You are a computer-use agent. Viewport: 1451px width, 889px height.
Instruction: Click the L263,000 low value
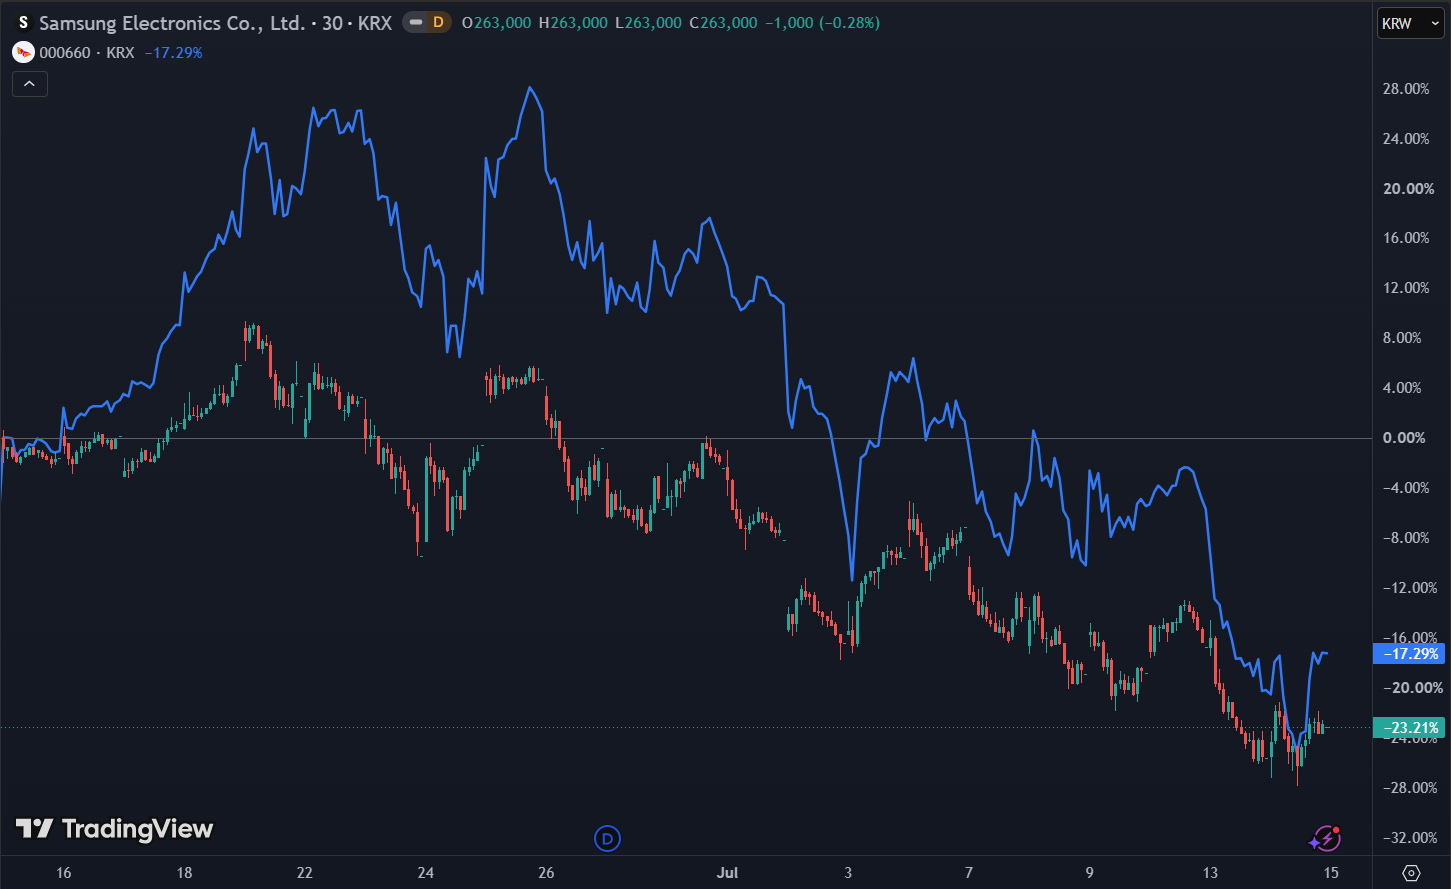click(648, 23)
